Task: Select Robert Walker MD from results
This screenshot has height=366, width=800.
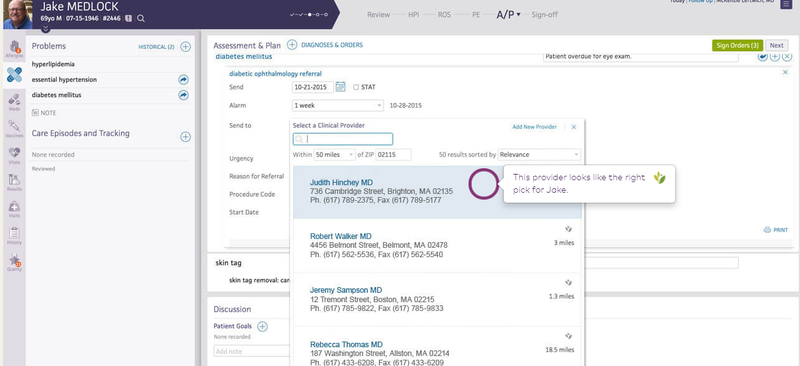Action: pos(437,246)
